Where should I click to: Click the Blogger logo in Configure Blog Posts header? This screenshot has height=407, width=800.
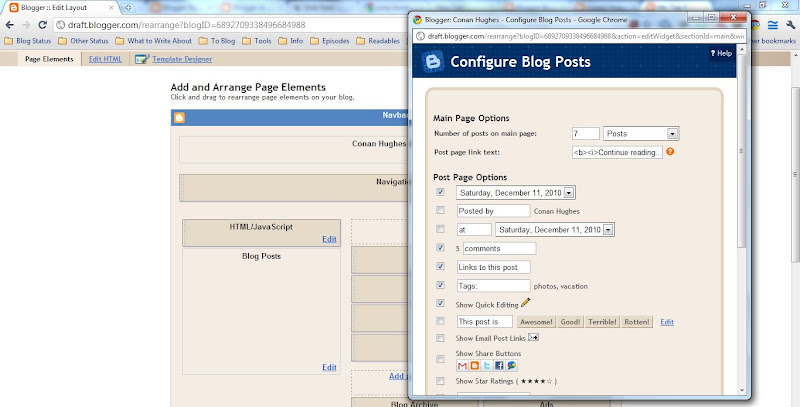coord(433,62)
